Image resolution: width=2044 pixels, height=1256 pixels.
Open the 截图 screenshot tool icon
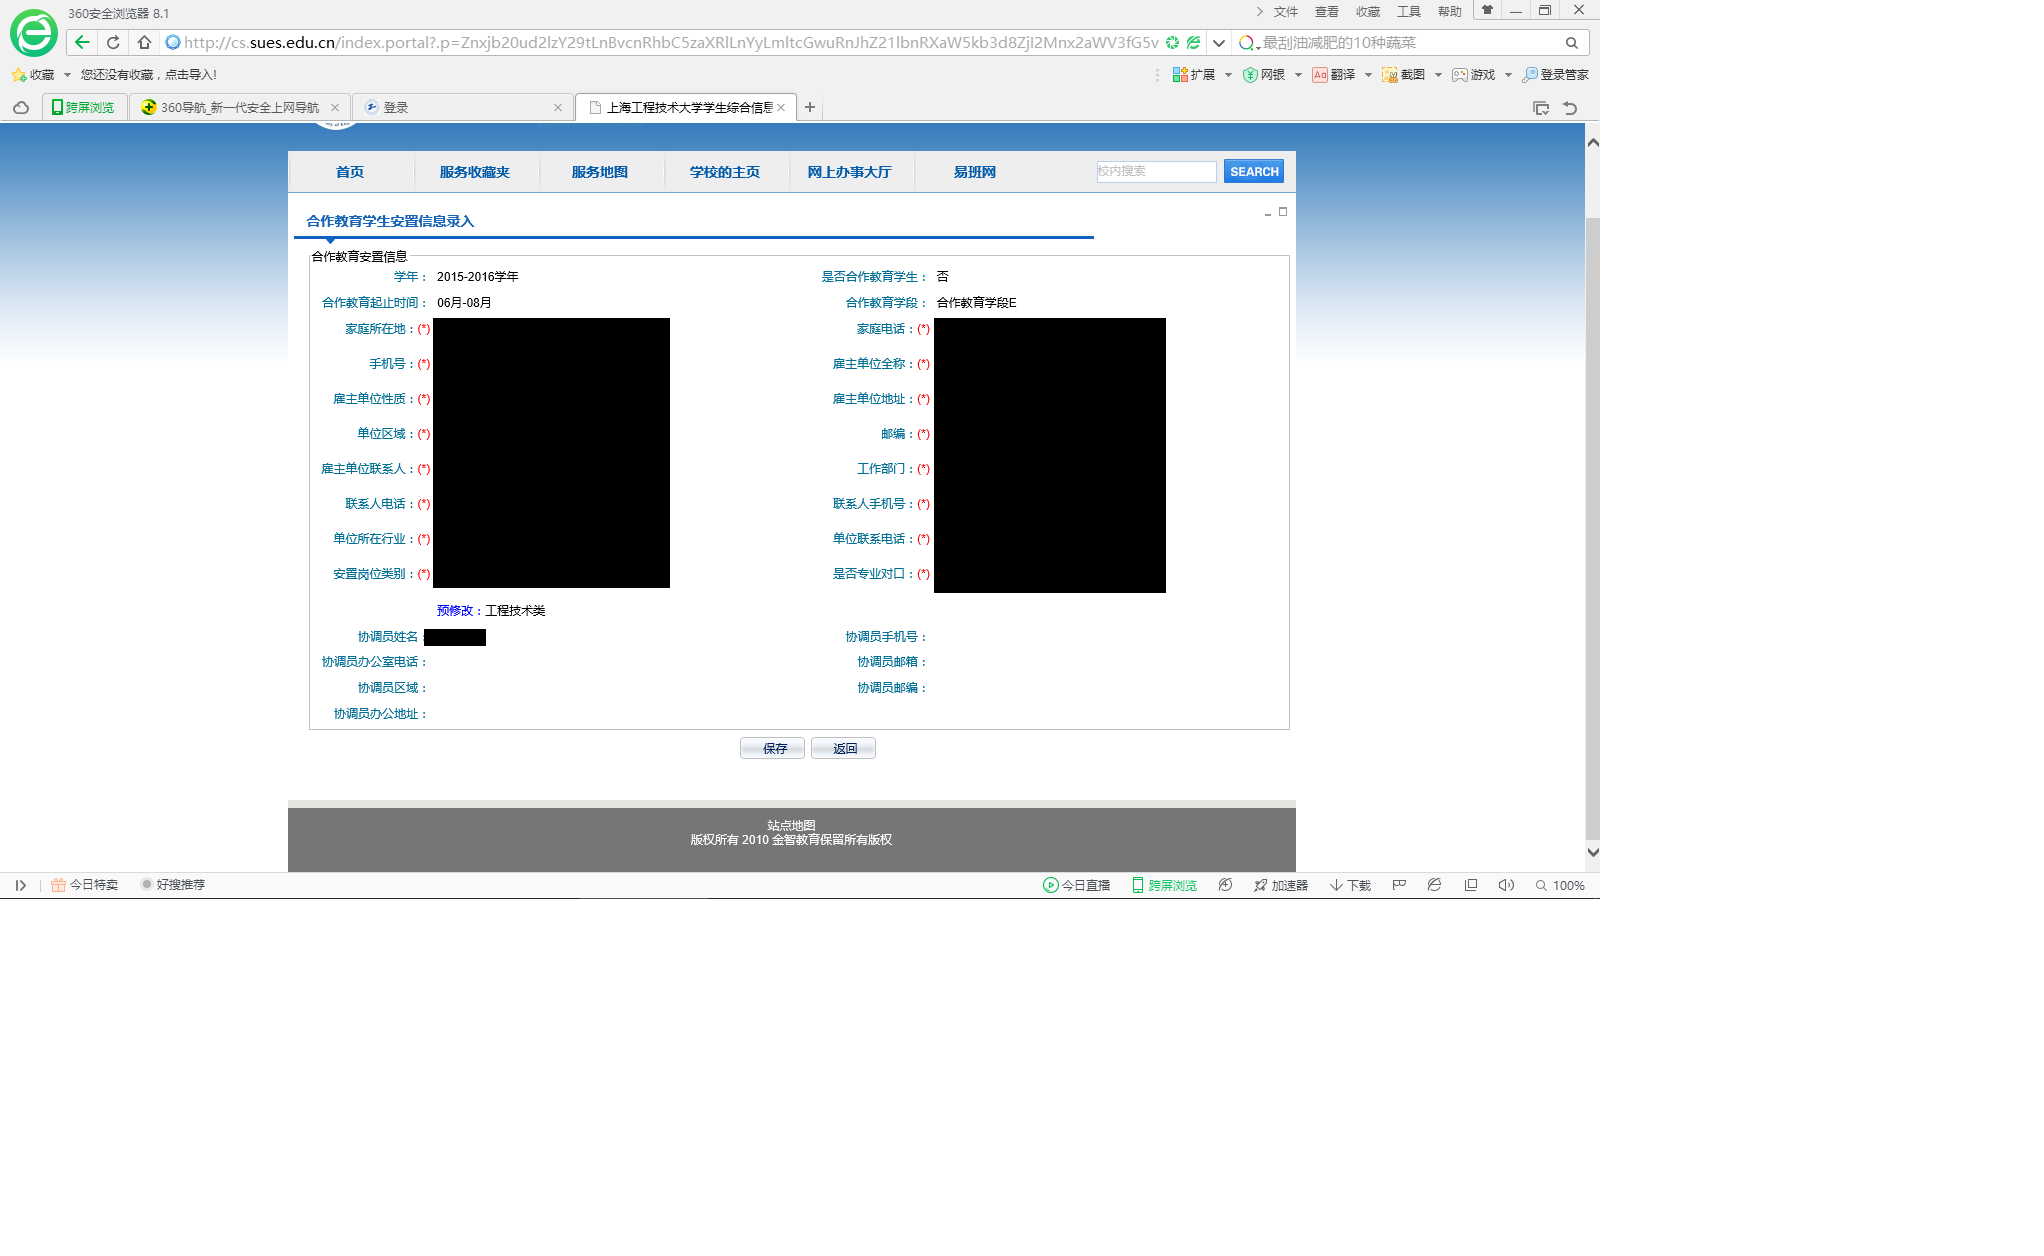(x=1390, y=75)
